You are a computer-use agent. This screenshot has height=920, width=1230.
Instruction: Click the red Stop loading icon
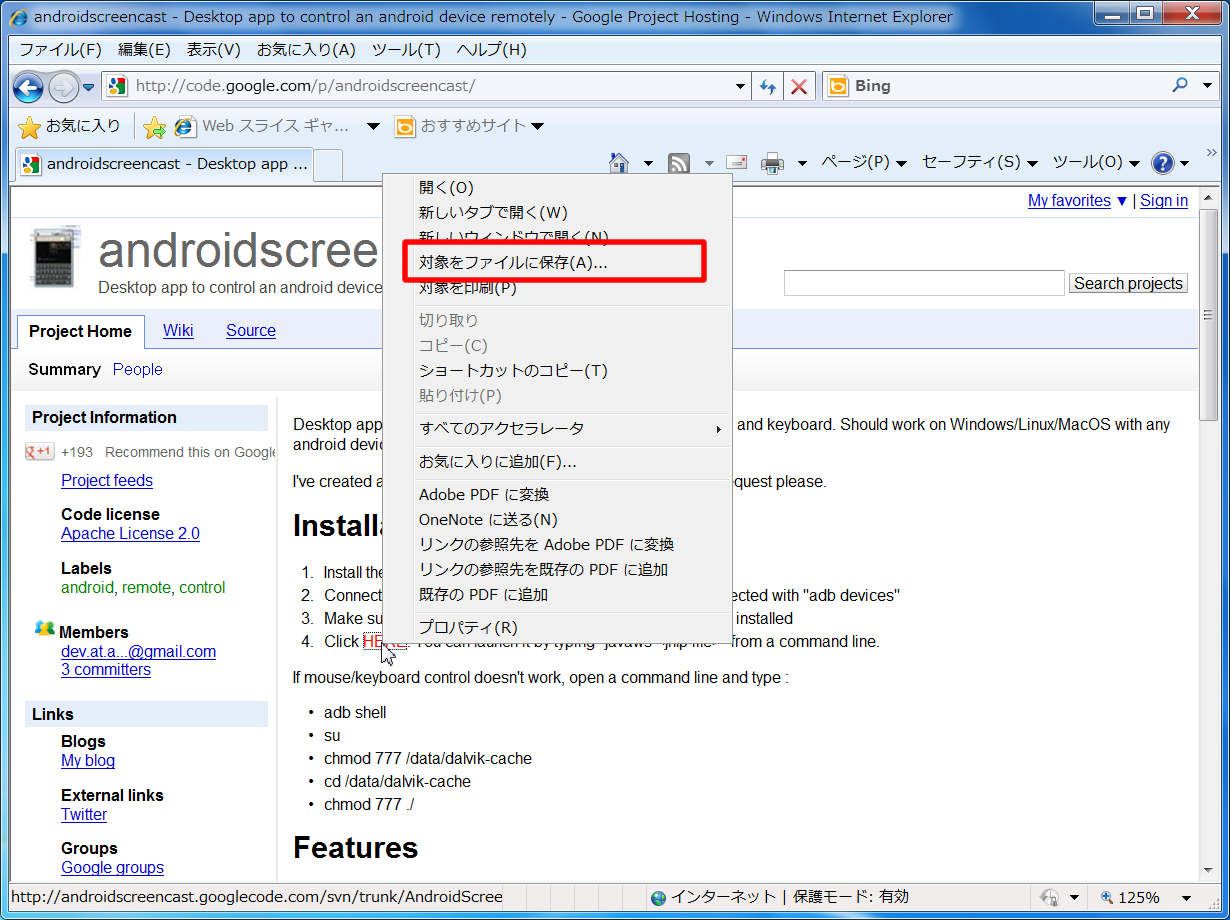tap(799, 86)
